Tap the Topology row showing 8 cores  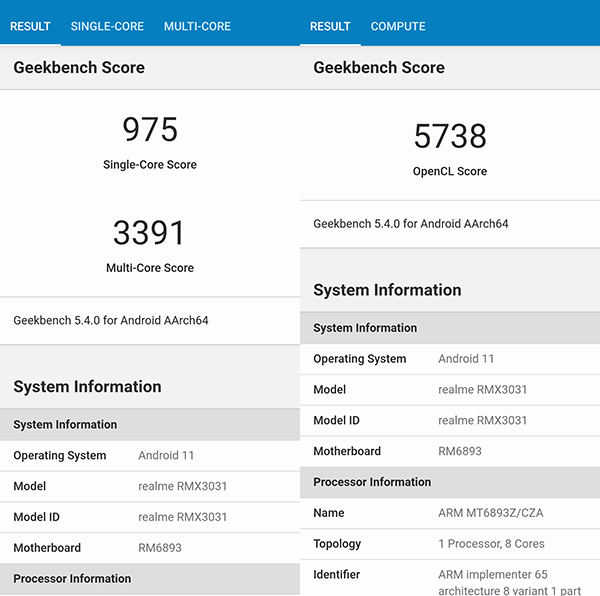click(450, 544)
